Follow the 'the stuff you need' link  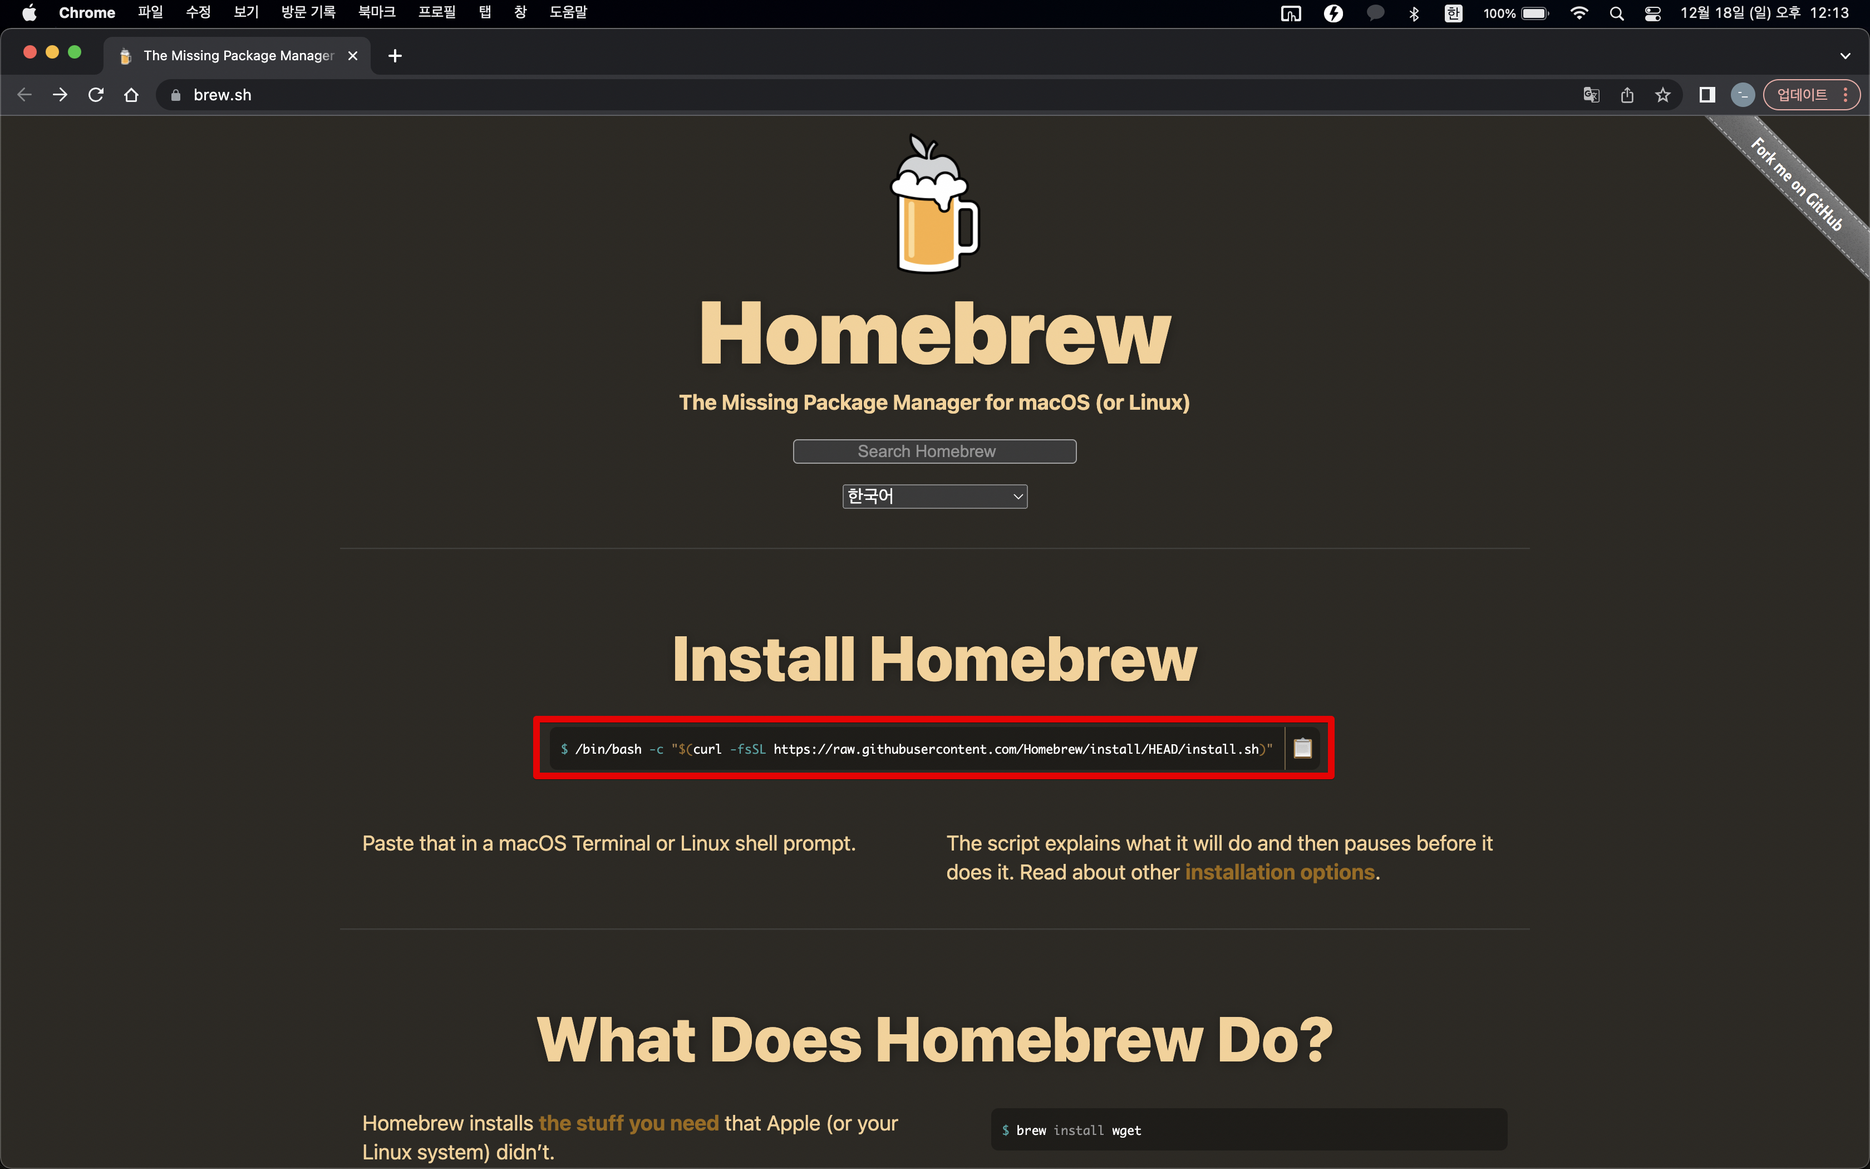629,1123
